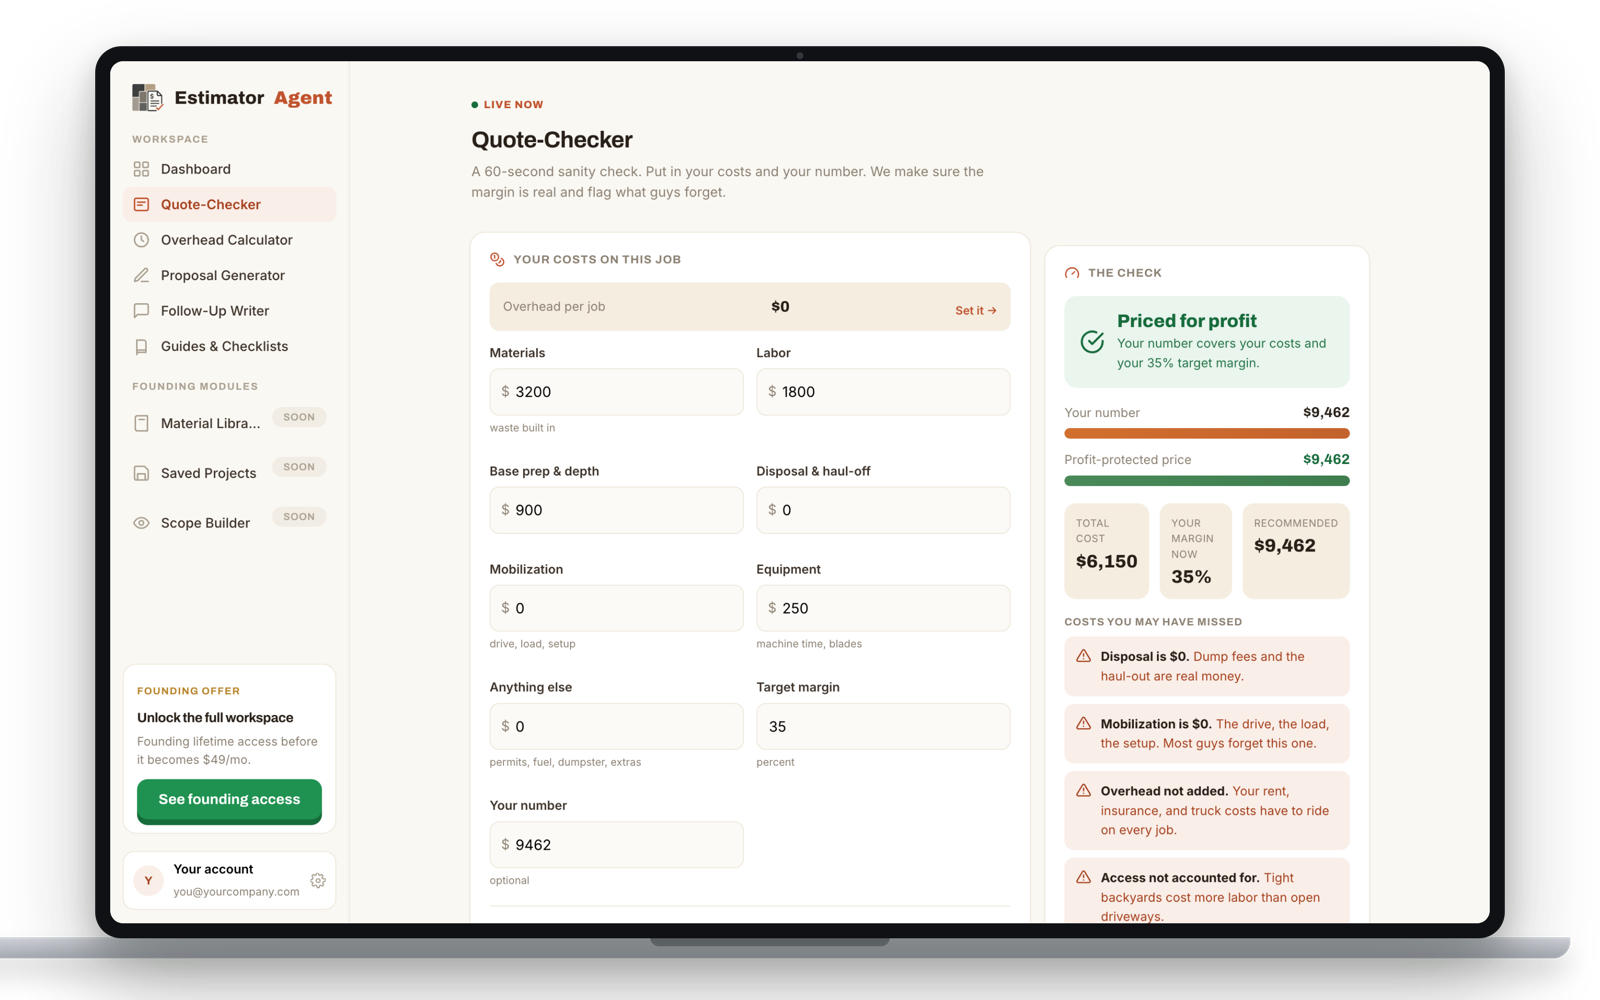Click the Guides & Checklists bookmark icon
The width and height of the screenshot is (1600, 1000).
141,346
